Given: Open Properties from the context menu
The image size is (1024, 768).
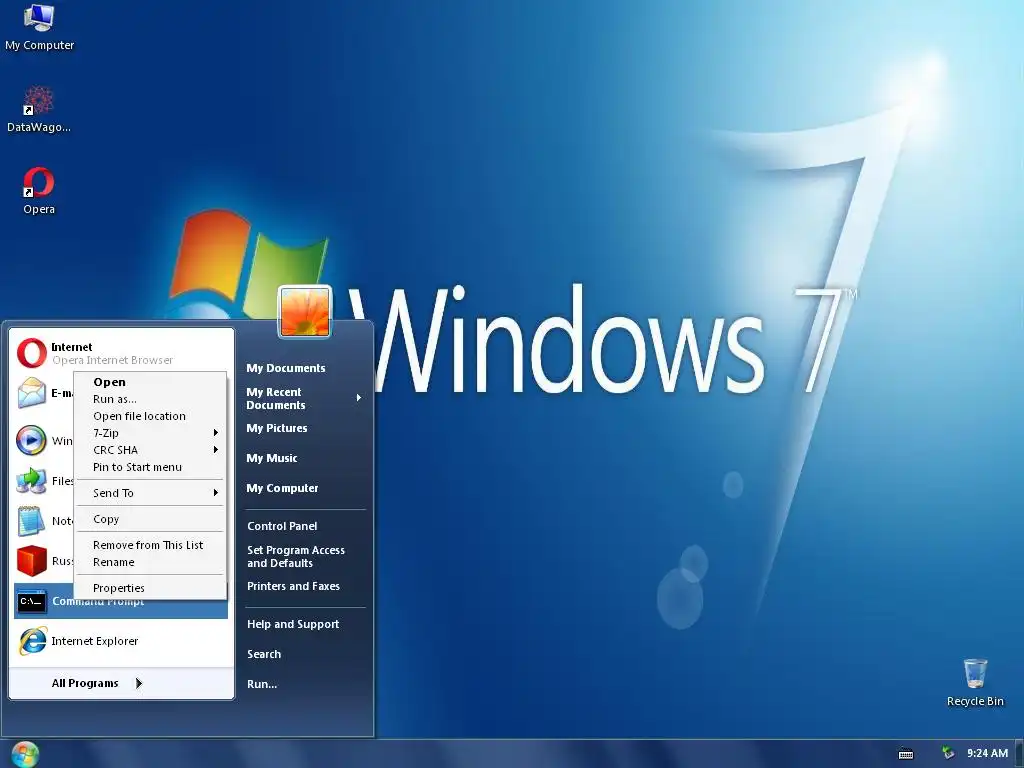Looking at the screenshot, I should click(x=150, y=588).
